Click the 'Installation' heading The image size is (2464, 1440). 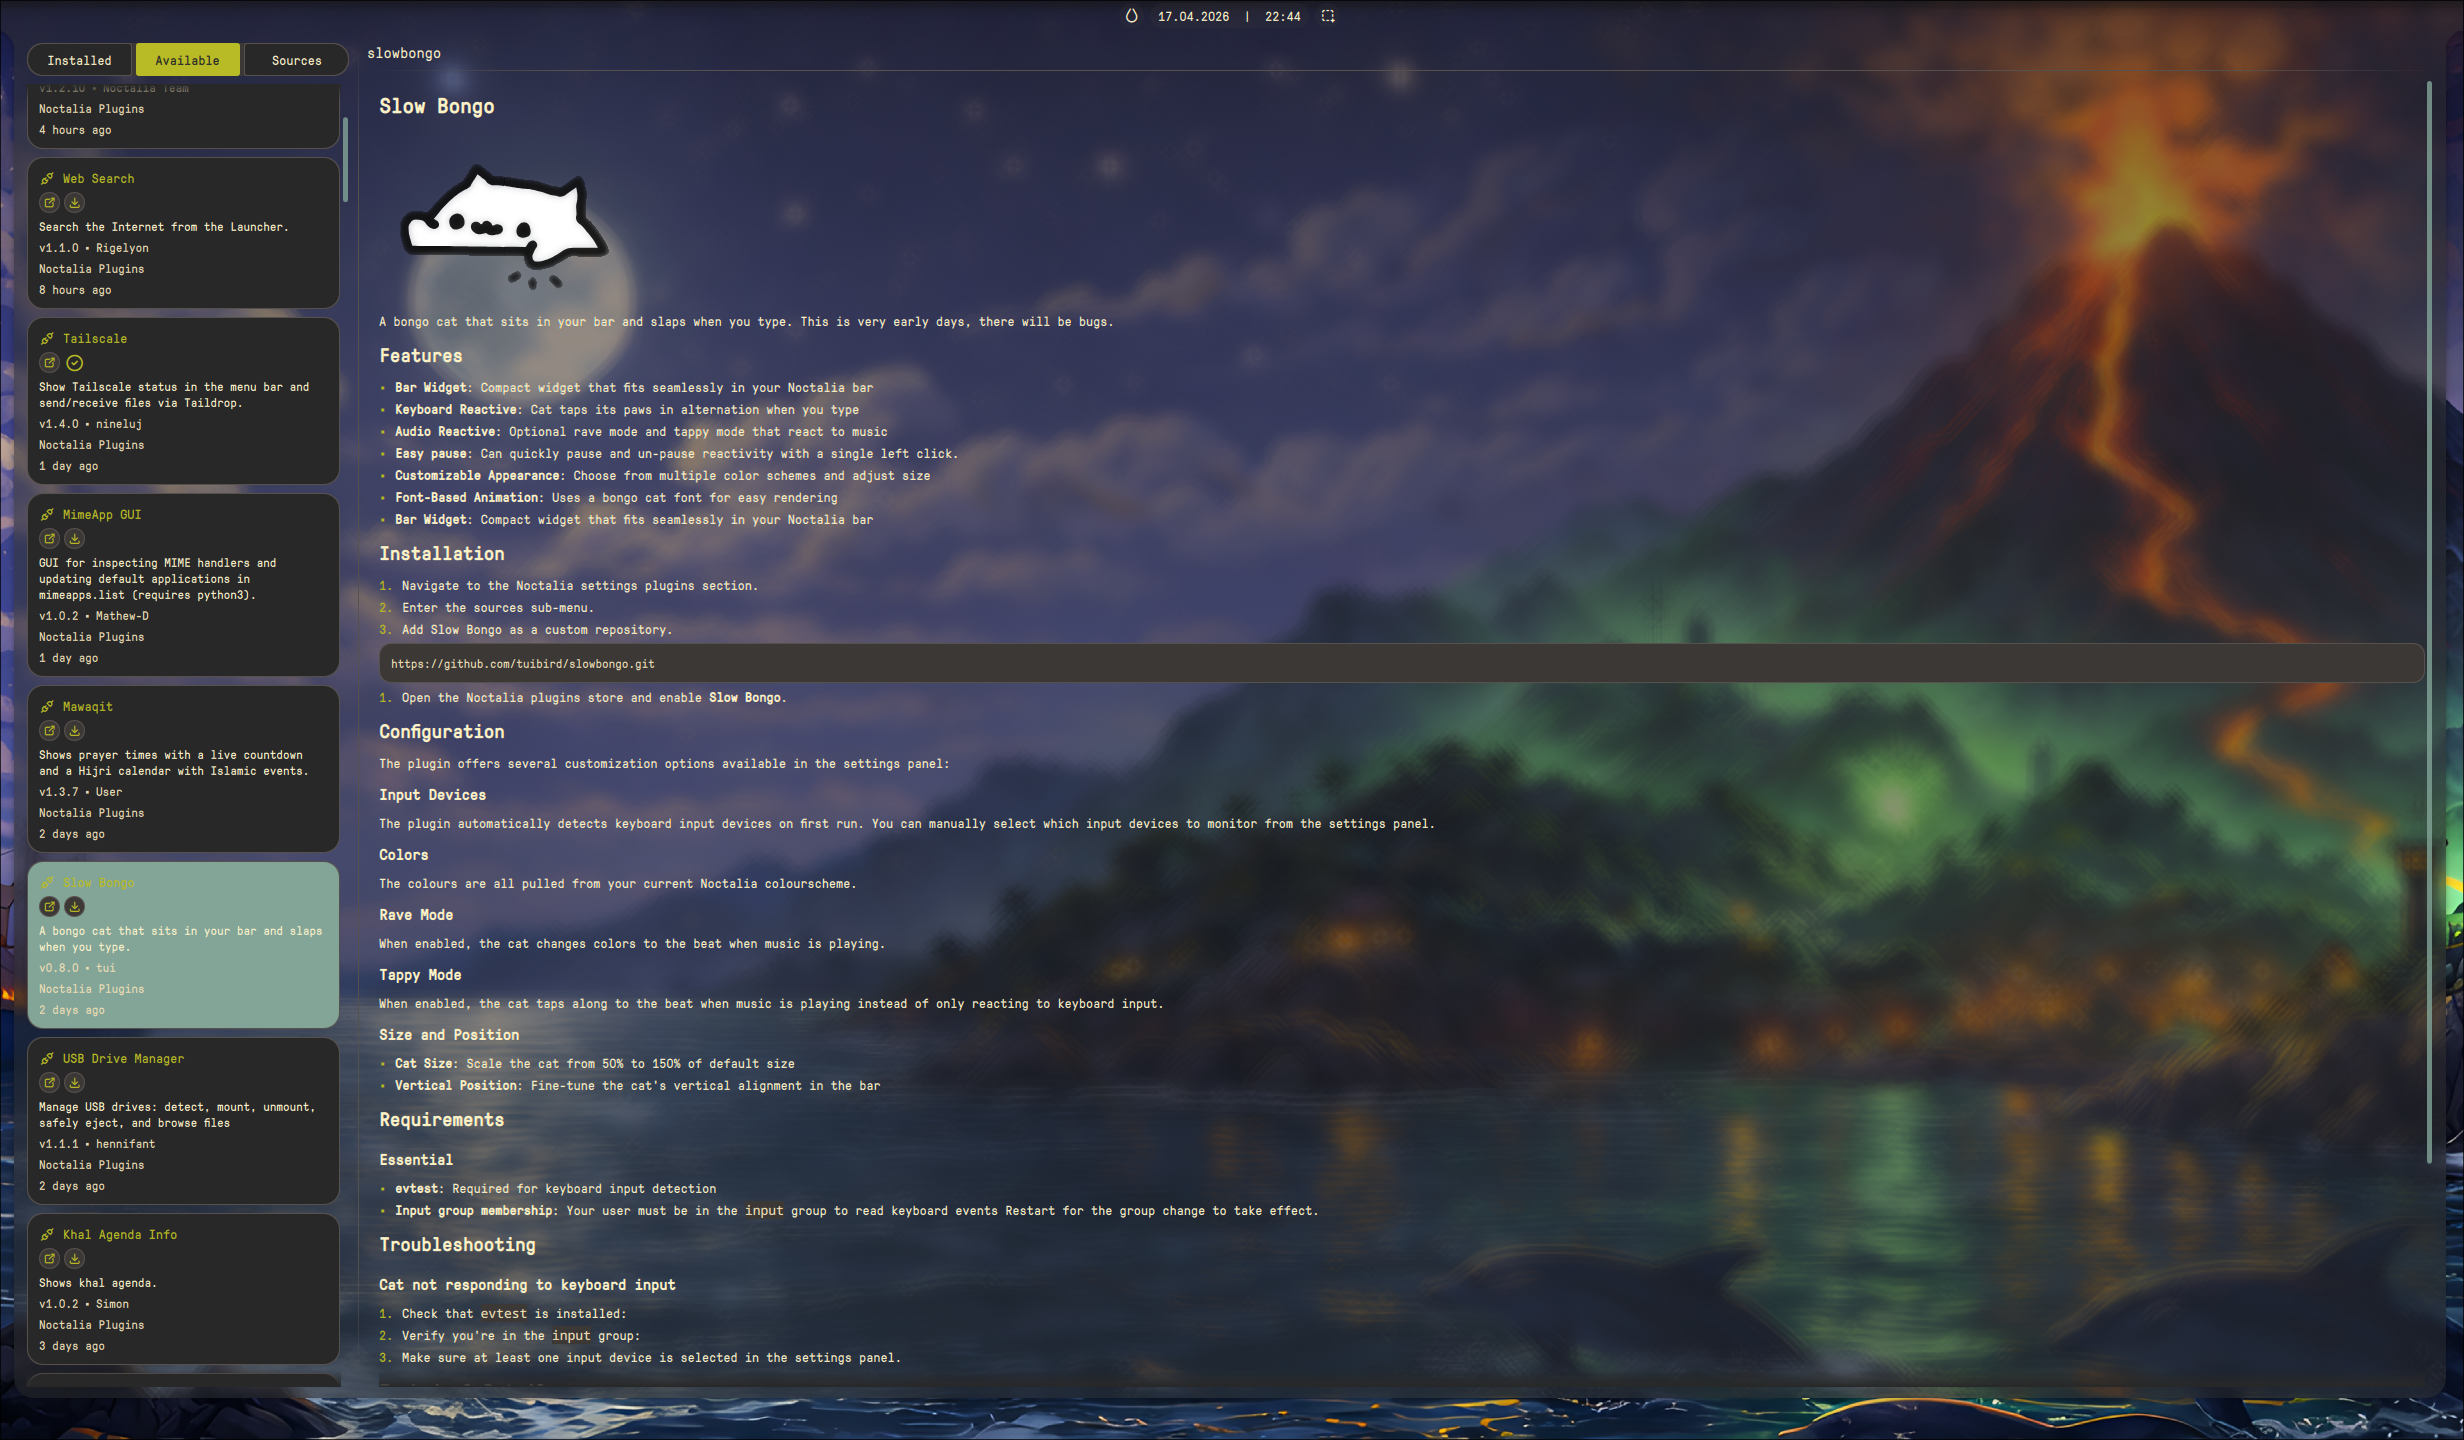coord(442,554)
